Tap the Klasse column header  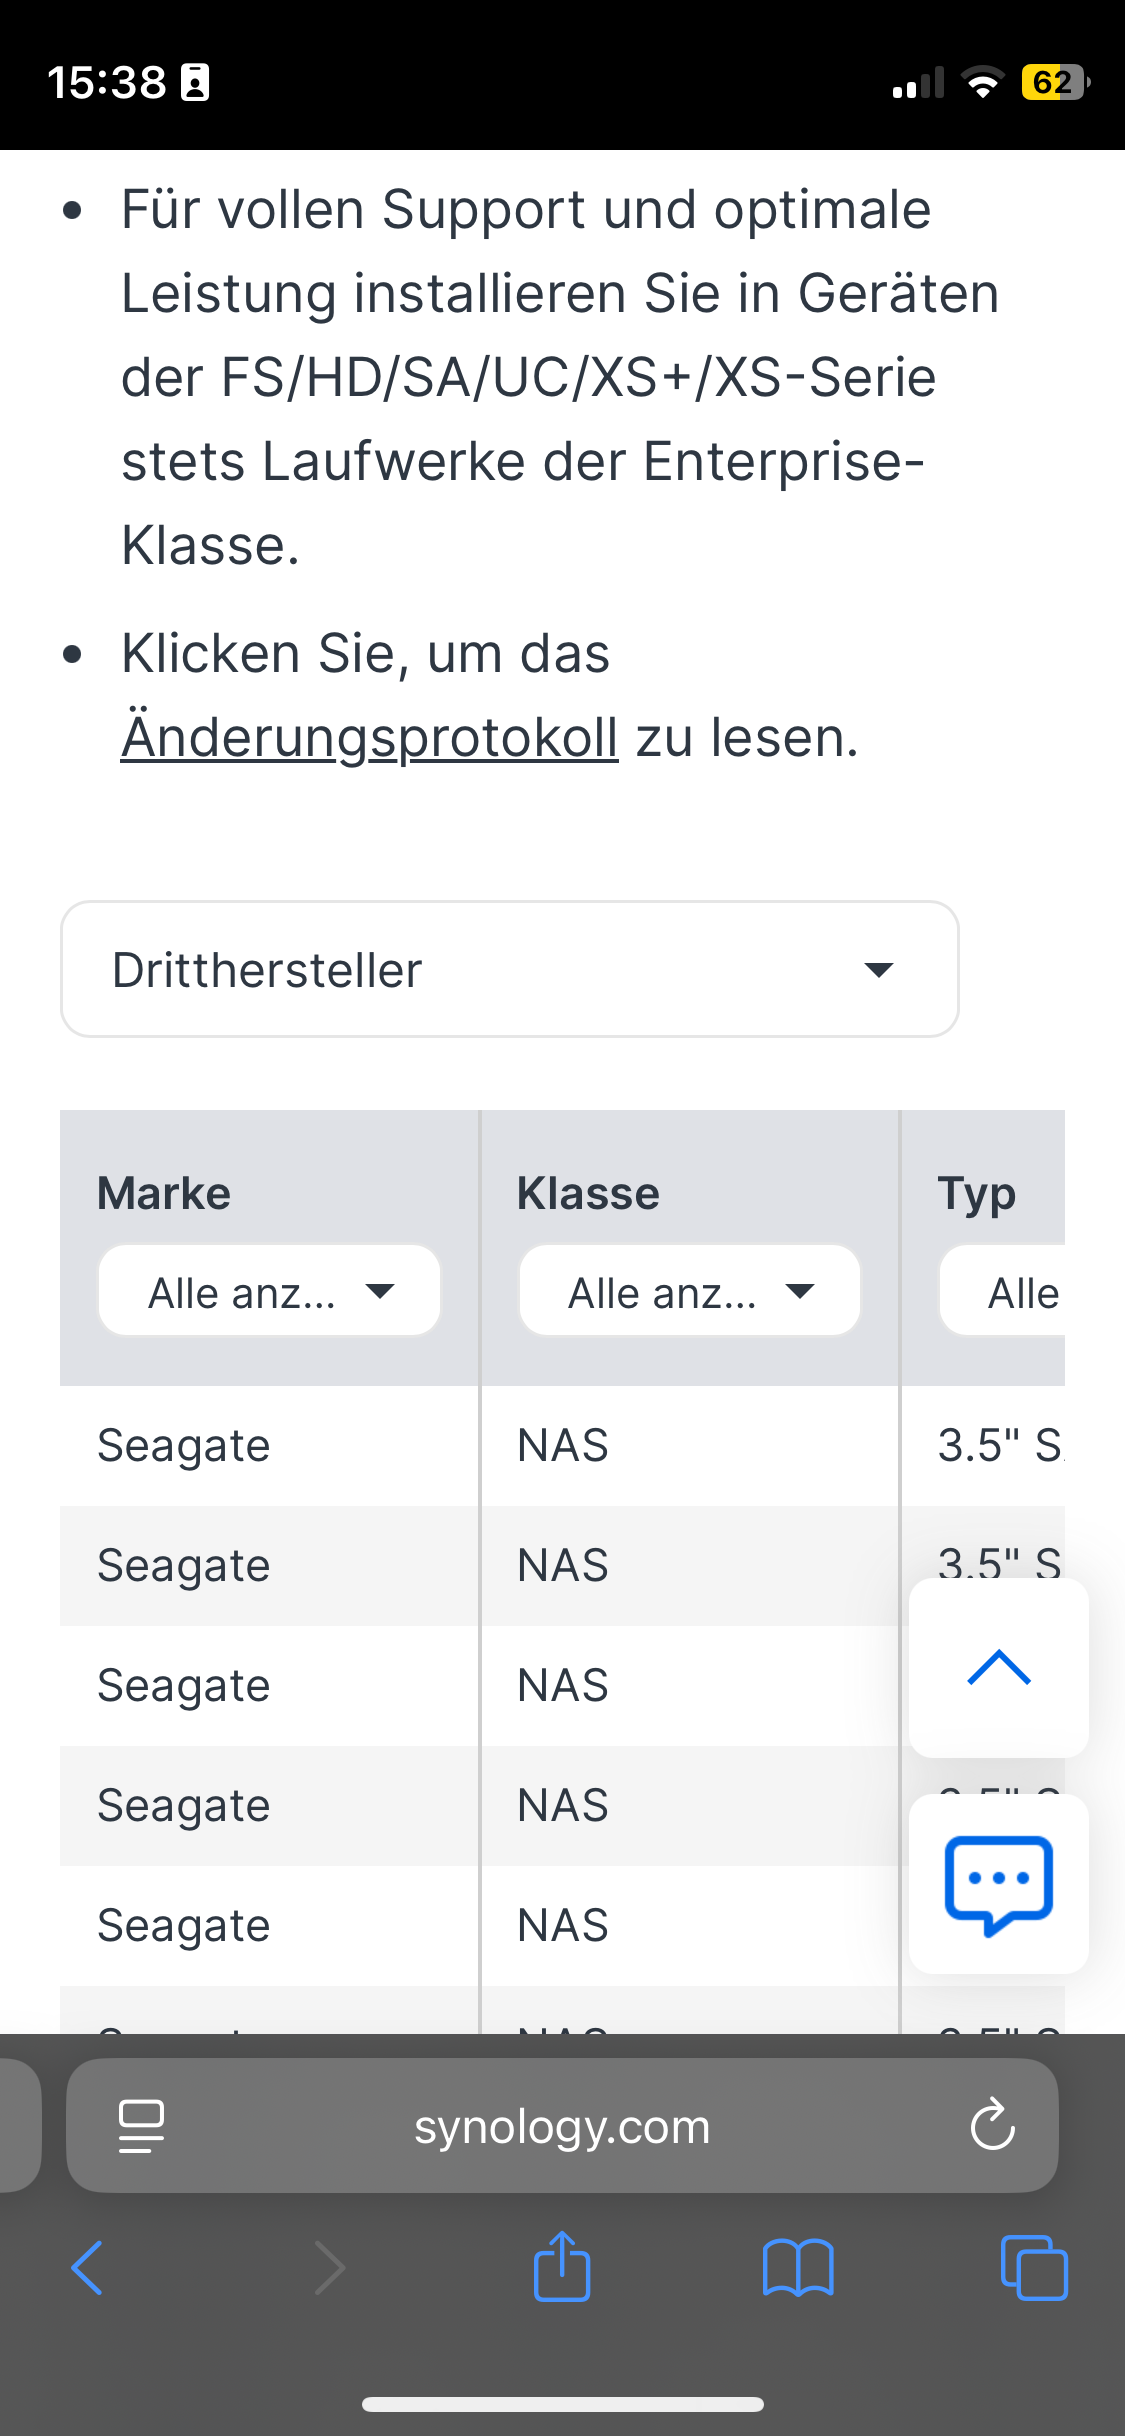click(x=588, y=1193)
